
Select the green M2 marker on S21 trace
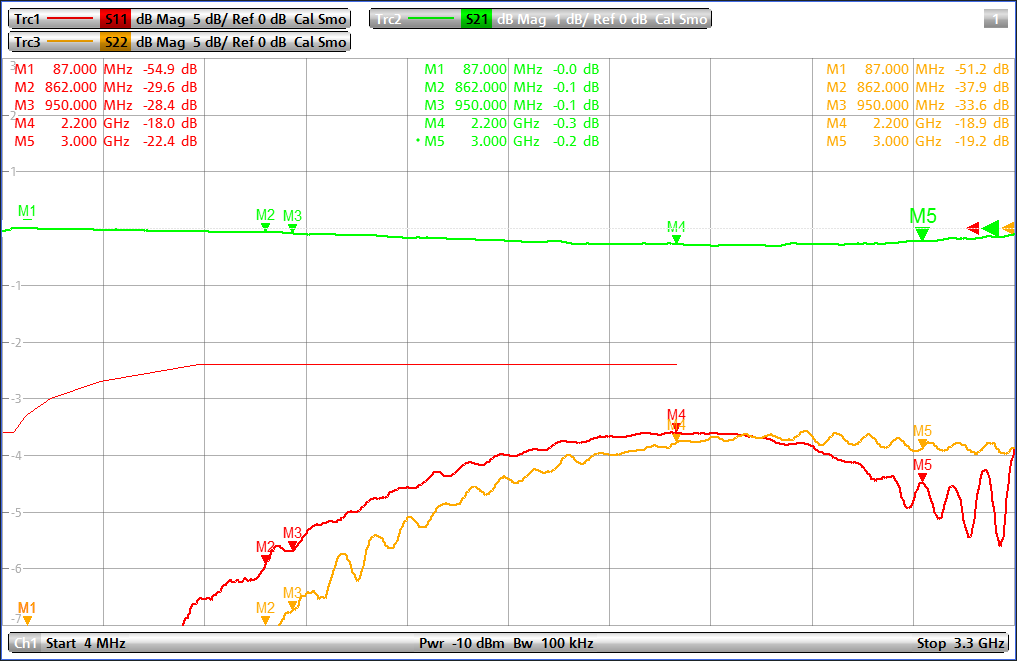[265, 227]
